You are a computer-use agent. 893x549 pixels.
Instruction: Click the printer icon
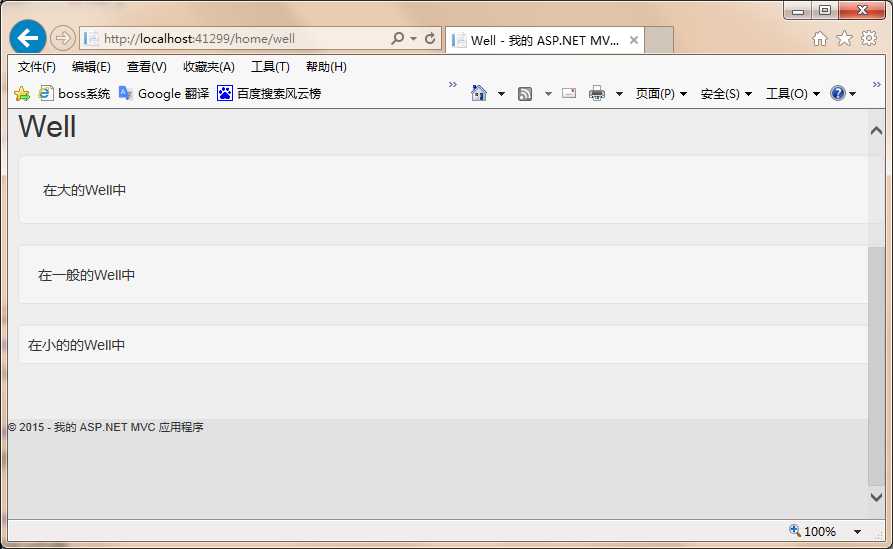597,93
